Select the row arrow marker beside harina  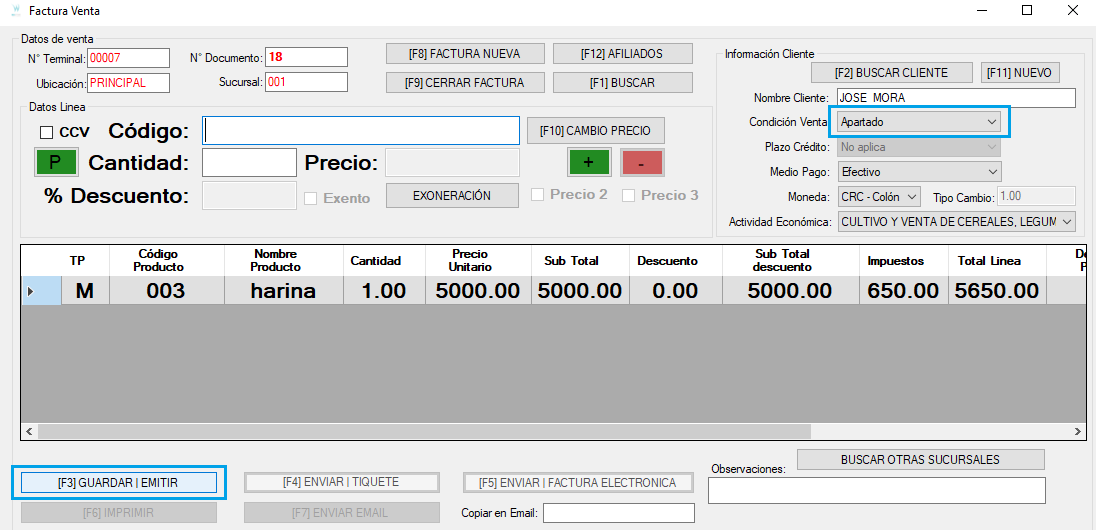tap(30, 291)
